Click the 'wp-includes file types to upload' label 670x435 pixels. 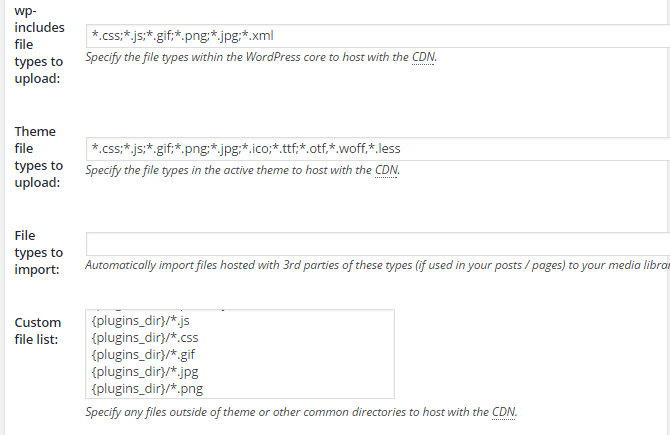[x=39, y=45]
